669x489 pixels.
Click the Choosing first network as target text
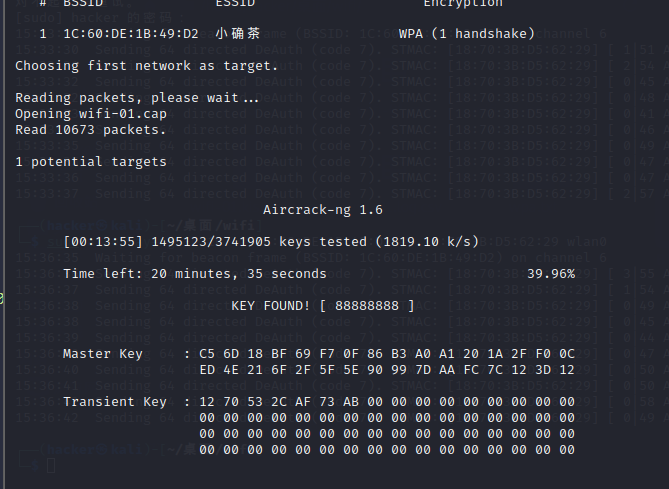click(x=146, y=66)
